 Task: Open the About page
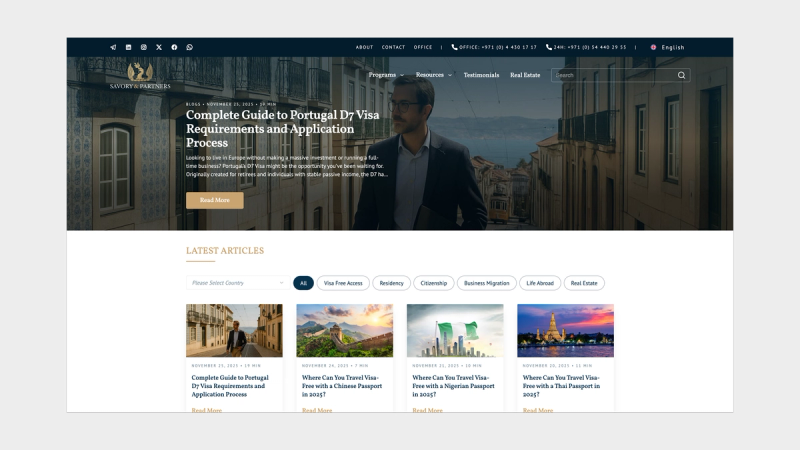364,47
